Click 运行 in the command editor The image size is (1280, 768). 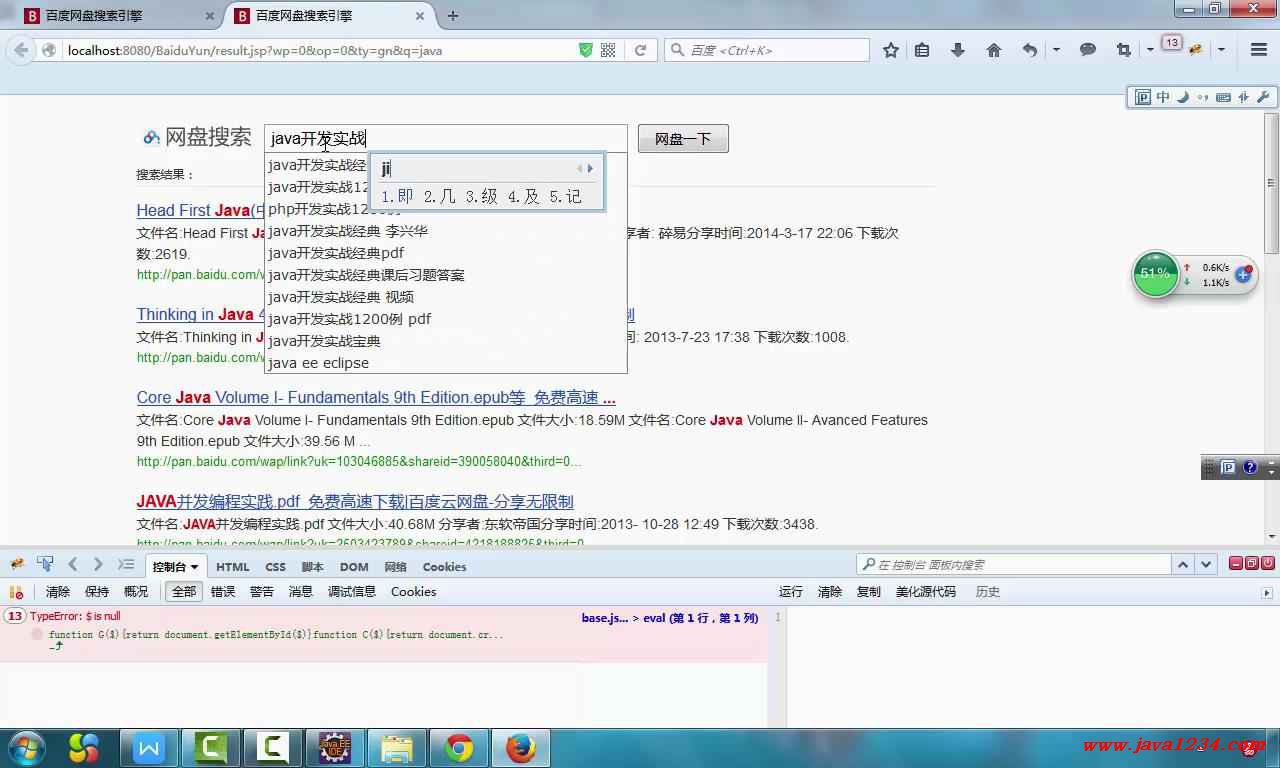791,592
